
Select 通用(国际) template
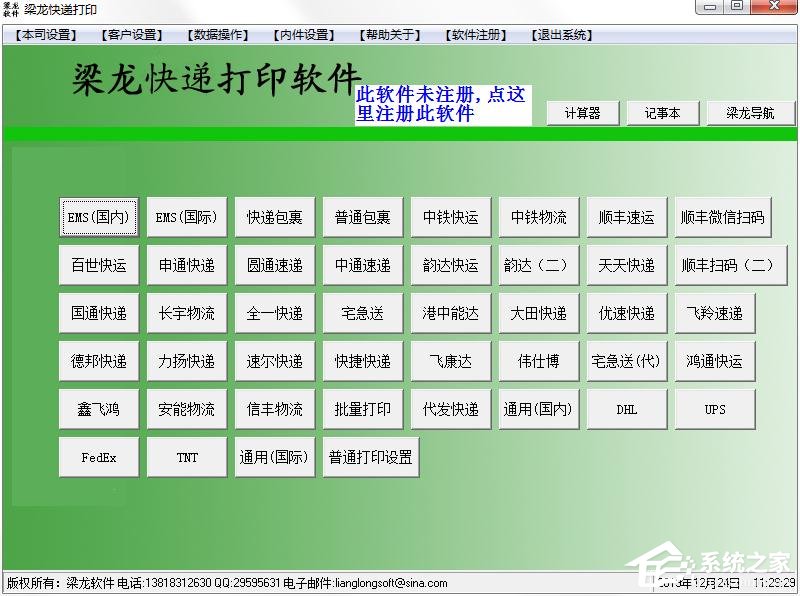[x=274, y=457]
